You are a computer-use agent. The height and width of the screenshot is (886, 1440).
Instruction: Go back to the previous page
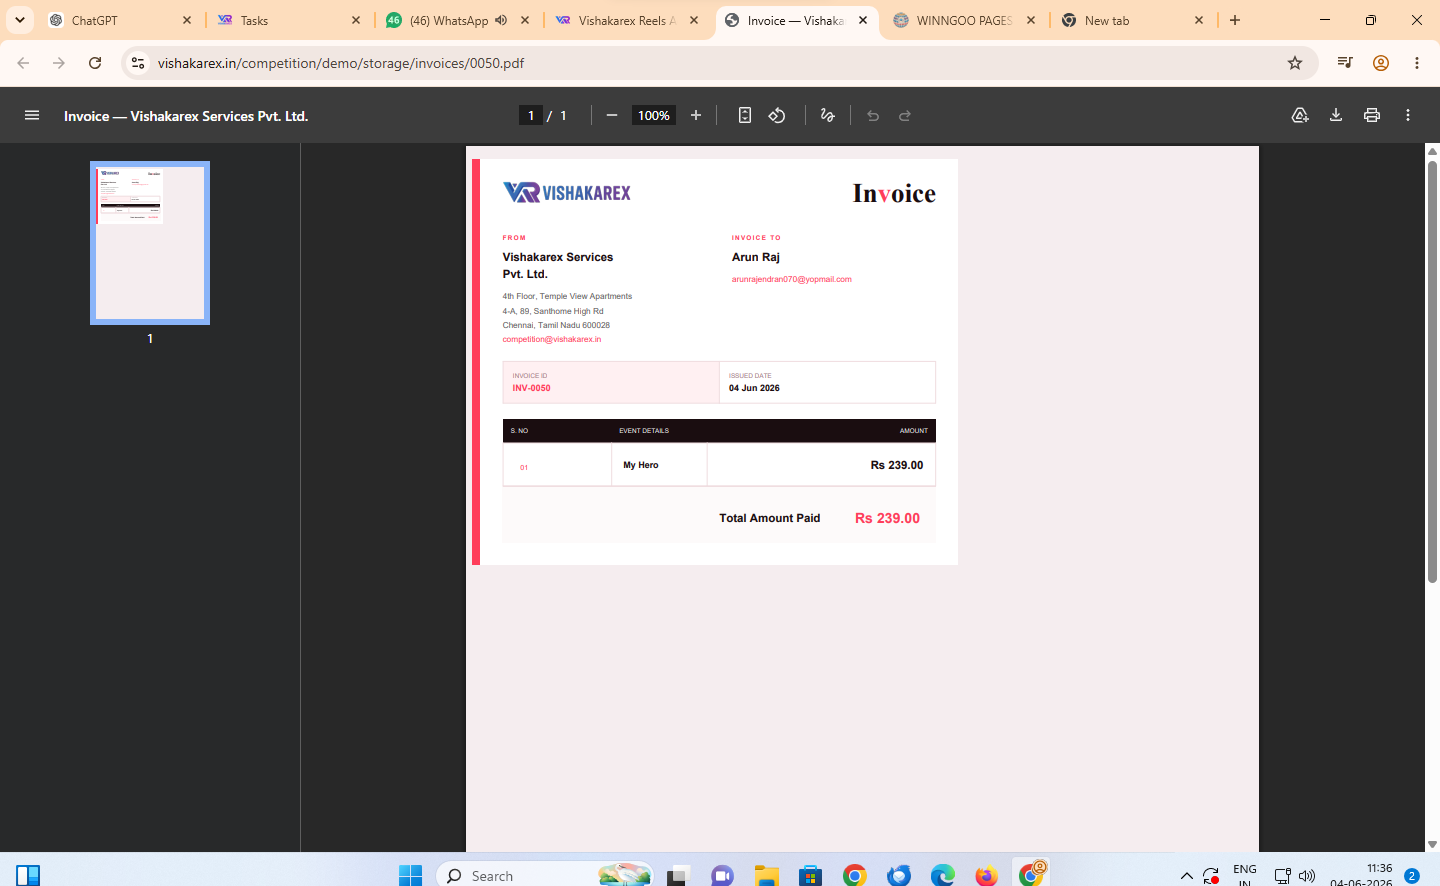(x=23, y=63)
